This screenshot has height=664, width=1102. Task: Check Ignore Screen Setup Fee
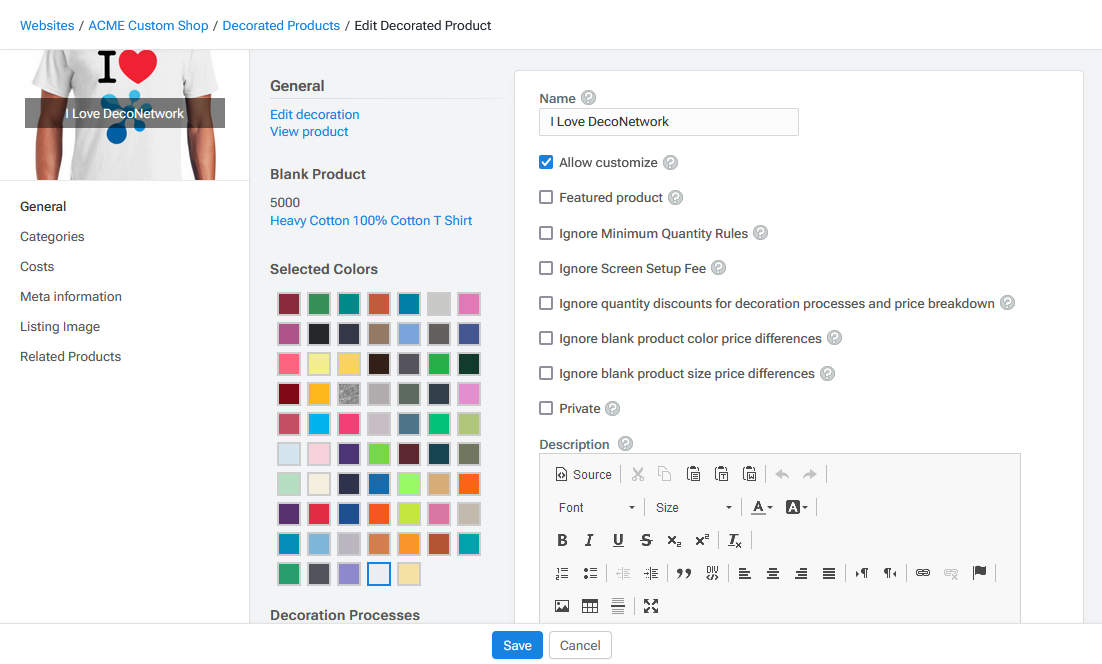point(546,268)
